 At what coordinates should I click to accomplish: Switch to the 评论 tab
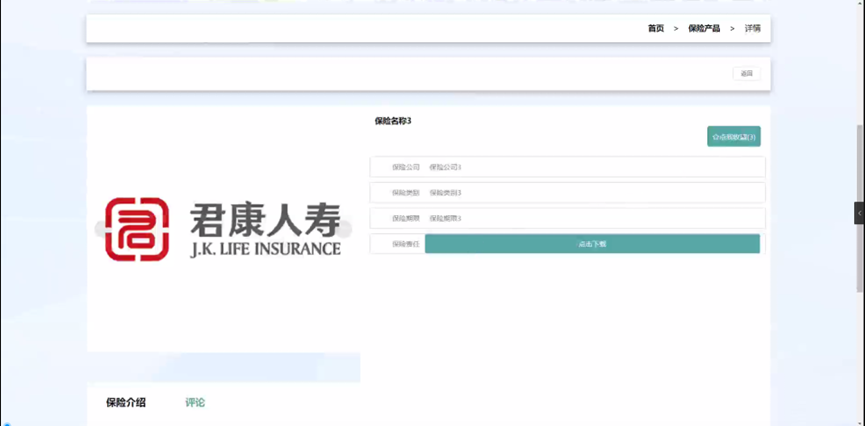coord(195,403)
